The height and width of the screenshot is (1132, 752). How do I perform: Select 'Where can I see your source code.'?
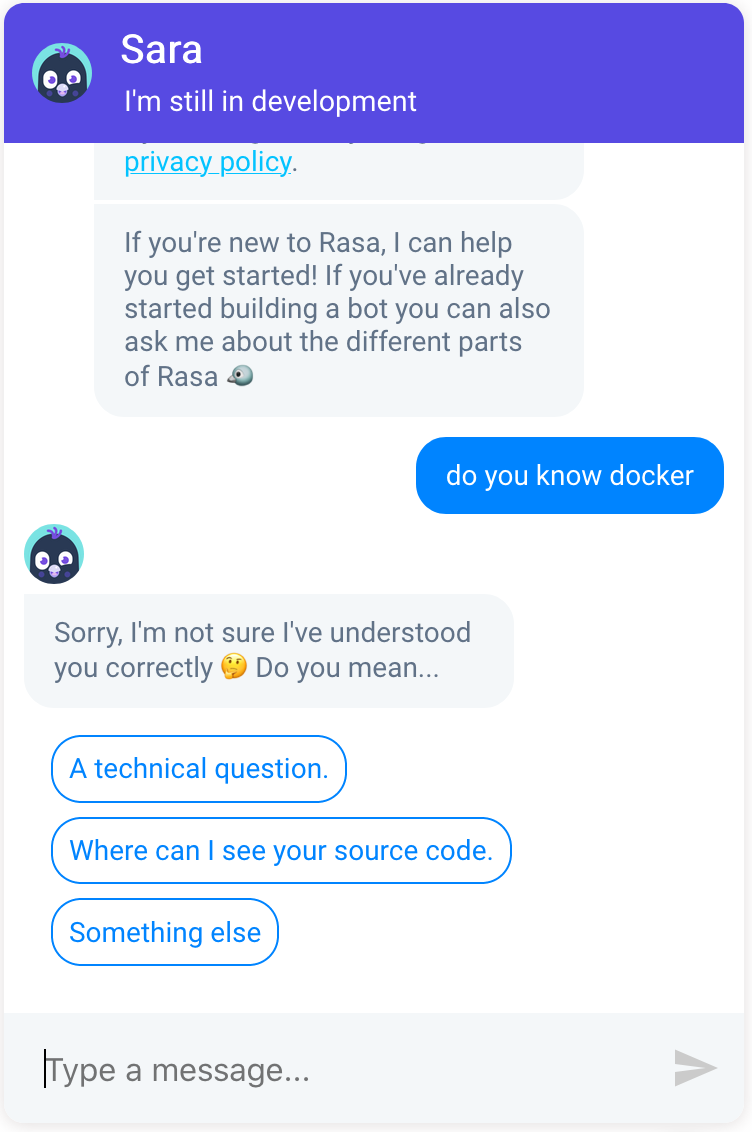click(x=281, y=850)
